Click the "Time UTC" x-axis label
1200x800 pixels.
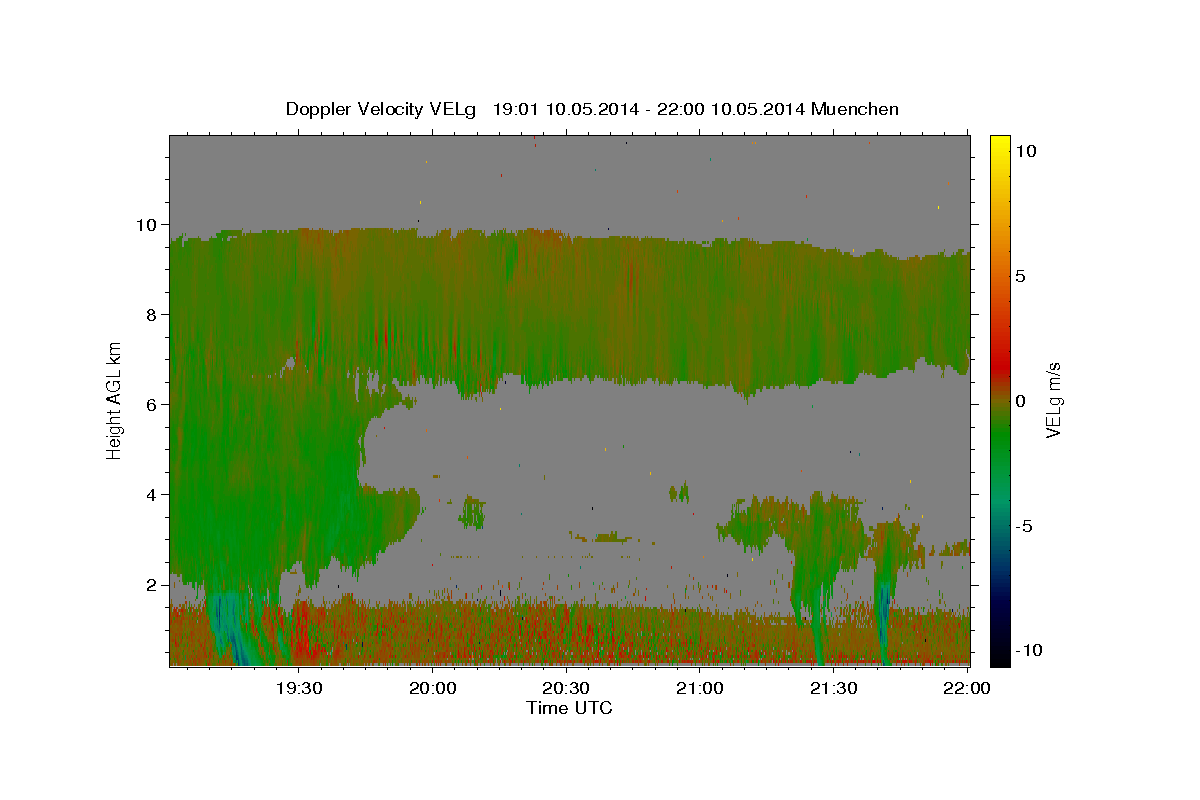point(569,708)
